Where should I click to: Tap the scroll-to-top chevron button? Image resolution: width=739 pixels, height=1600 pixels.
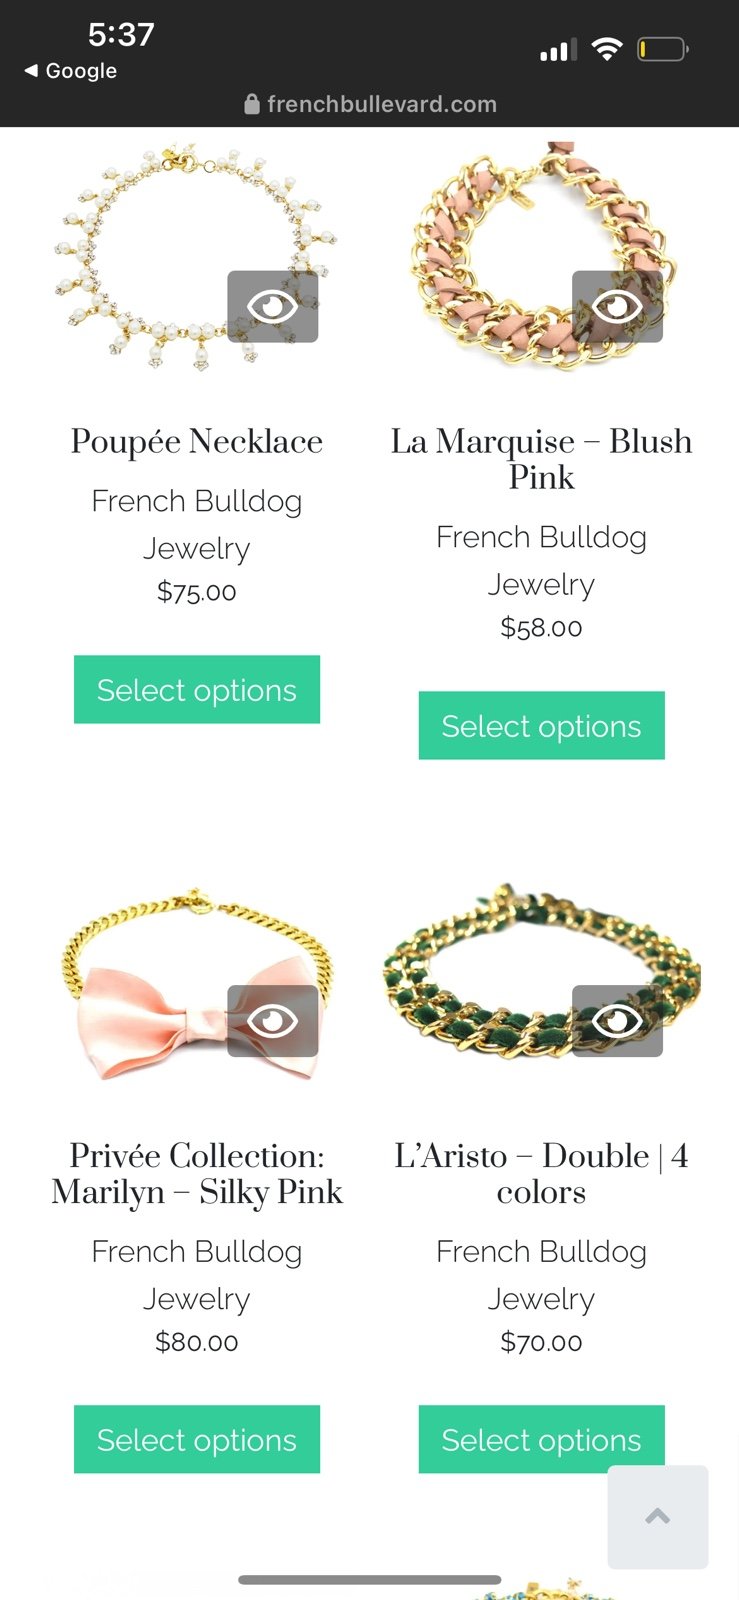658,1517
